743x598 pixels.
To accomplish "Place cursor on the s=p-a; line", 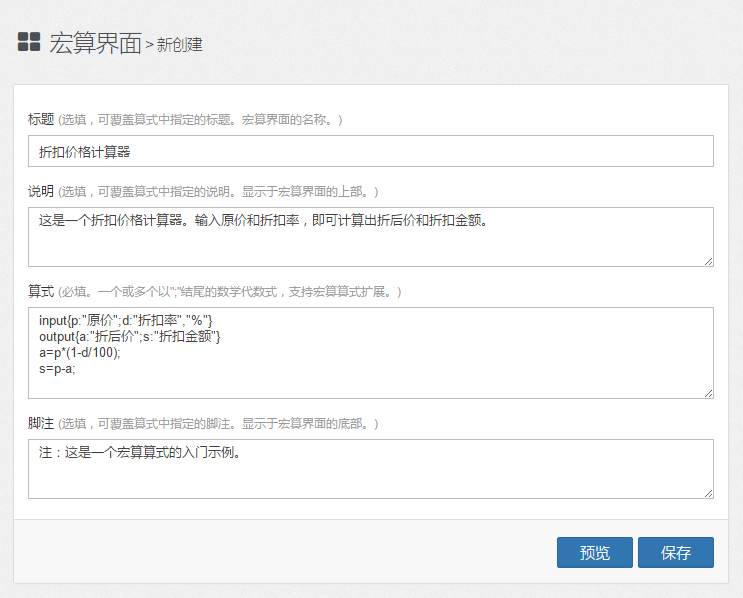I will pyautogui.click(x=57, y=369).
